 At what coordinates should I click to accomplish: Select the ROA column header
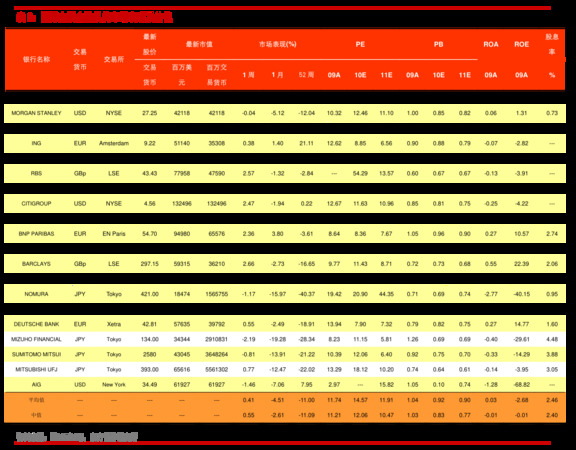[x=491, y=44]
